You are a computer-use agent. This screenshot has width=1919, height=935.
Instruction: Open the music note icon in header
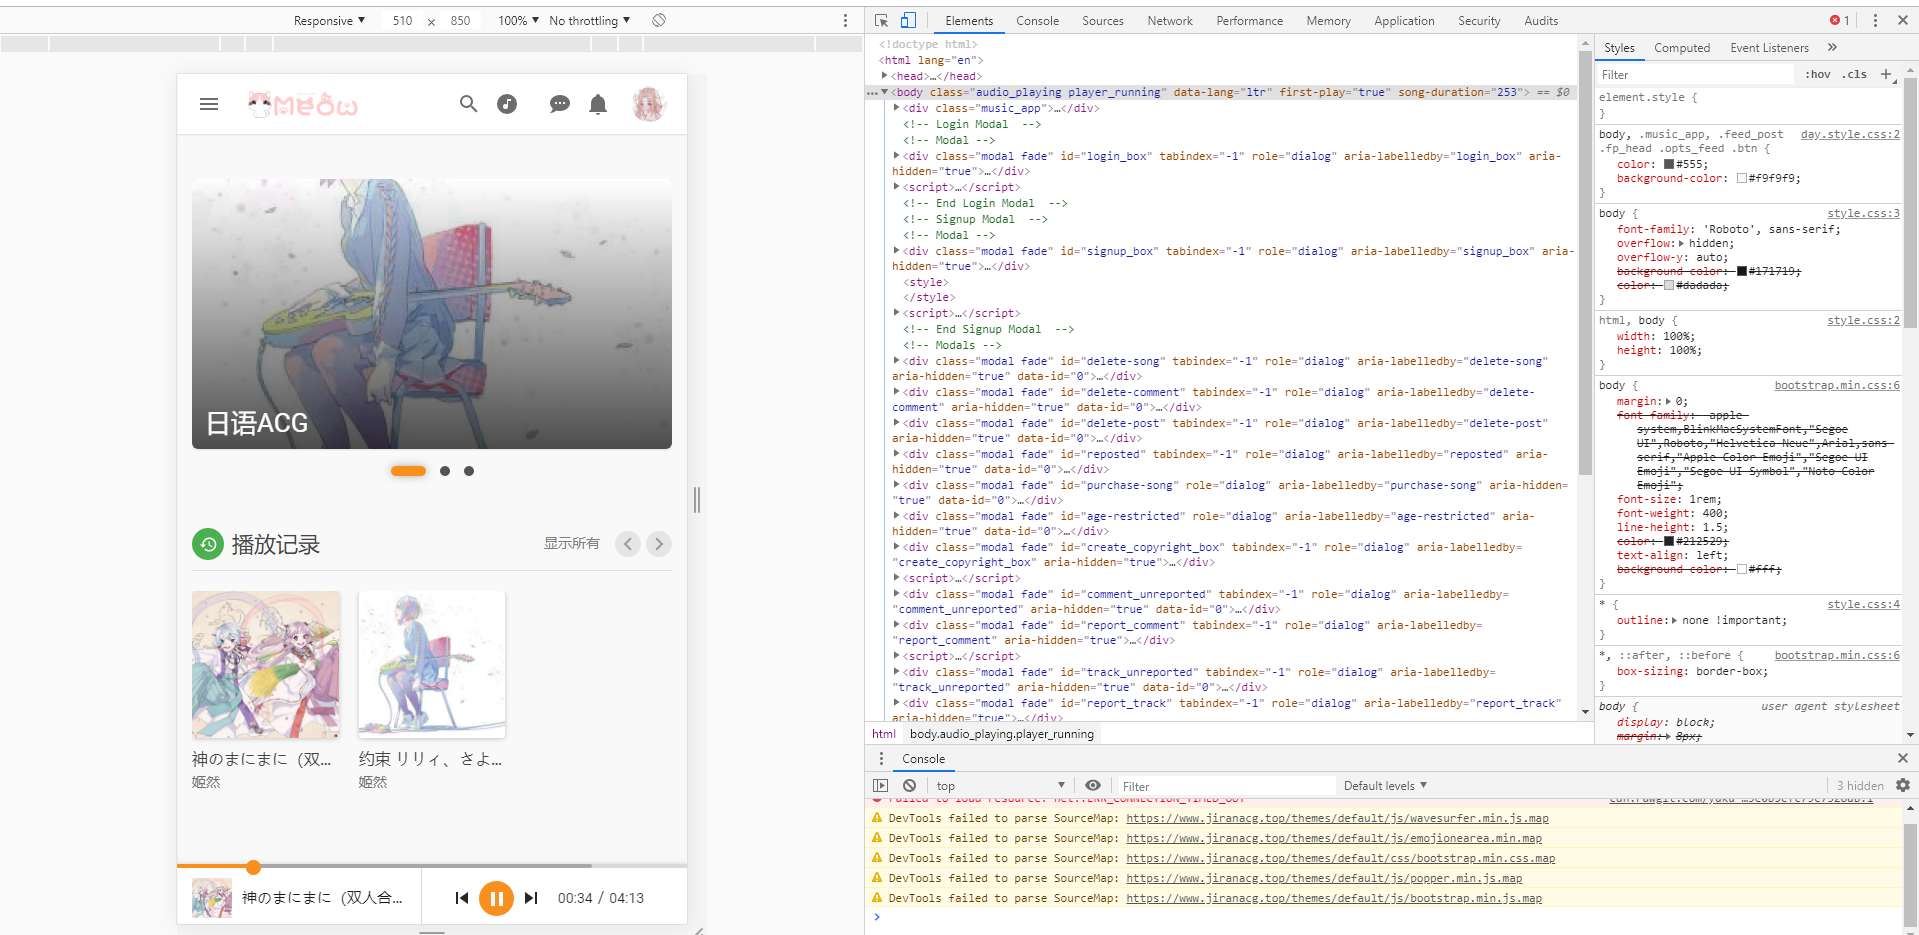507,104
